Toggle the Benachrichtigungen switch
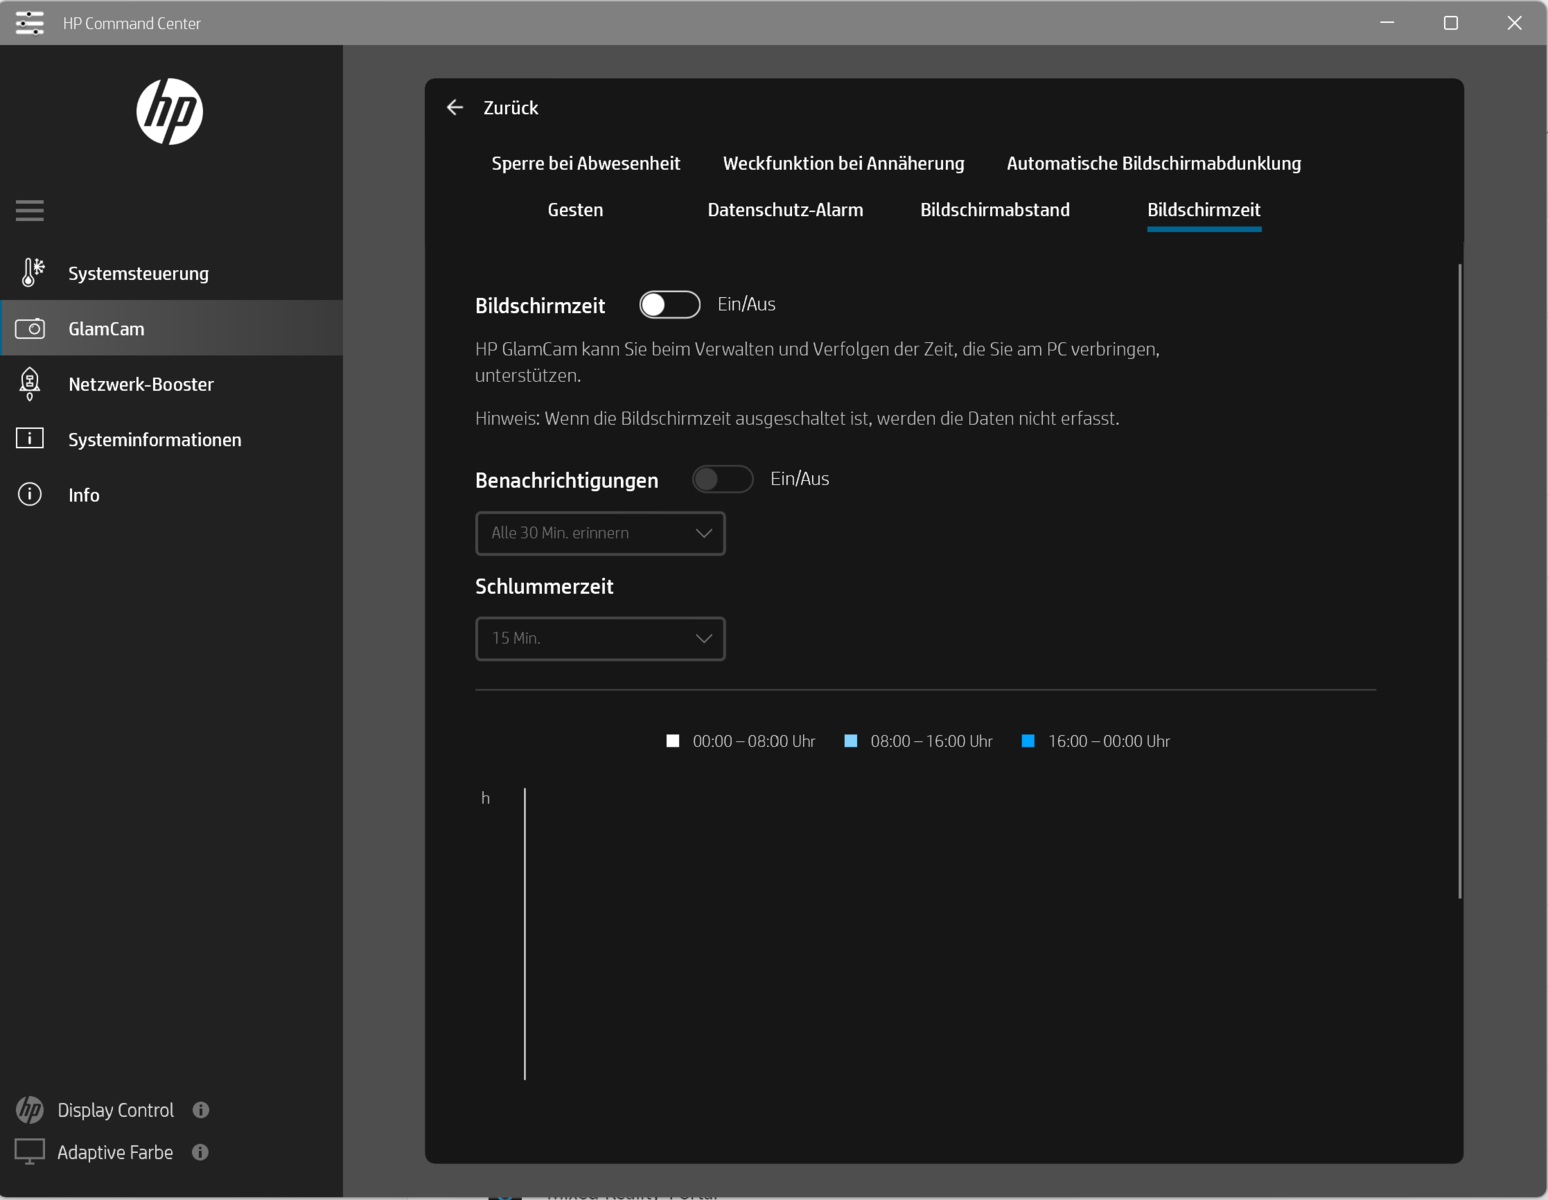Image resolution: width=1548 pixels, height=1200 pixels. tap(722, 479)
